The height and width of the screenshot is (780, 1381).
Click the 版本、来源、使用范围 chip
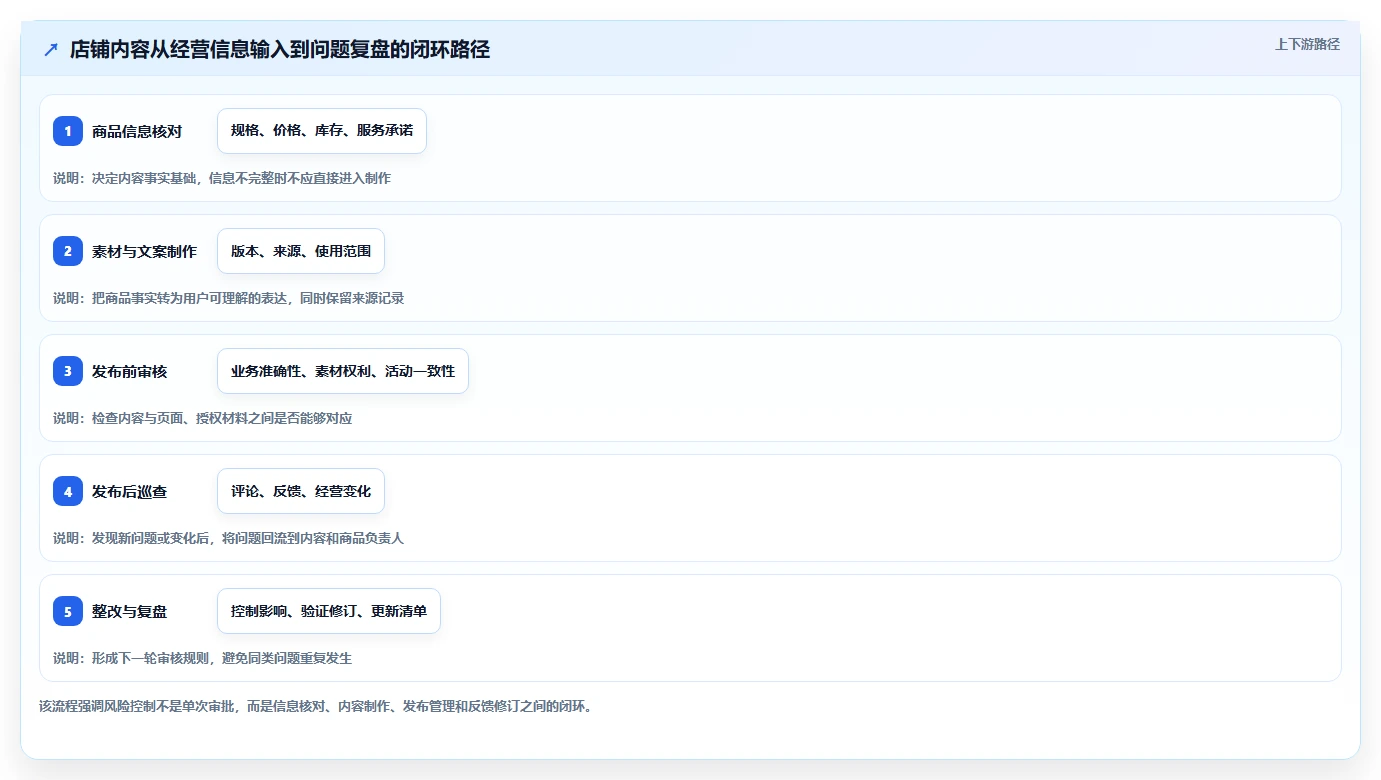coord(301,251)
